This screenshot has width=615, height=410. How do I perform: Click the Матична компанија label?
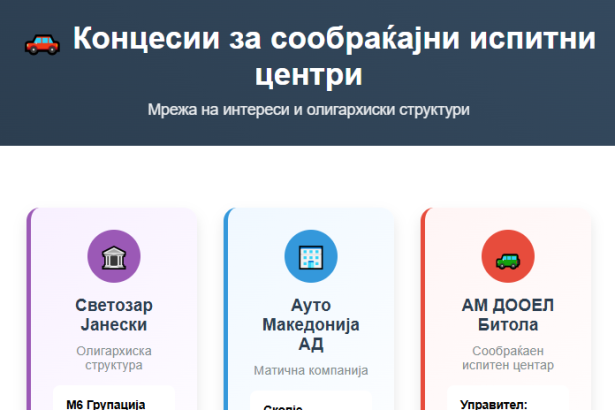click(x=311, y=370)
